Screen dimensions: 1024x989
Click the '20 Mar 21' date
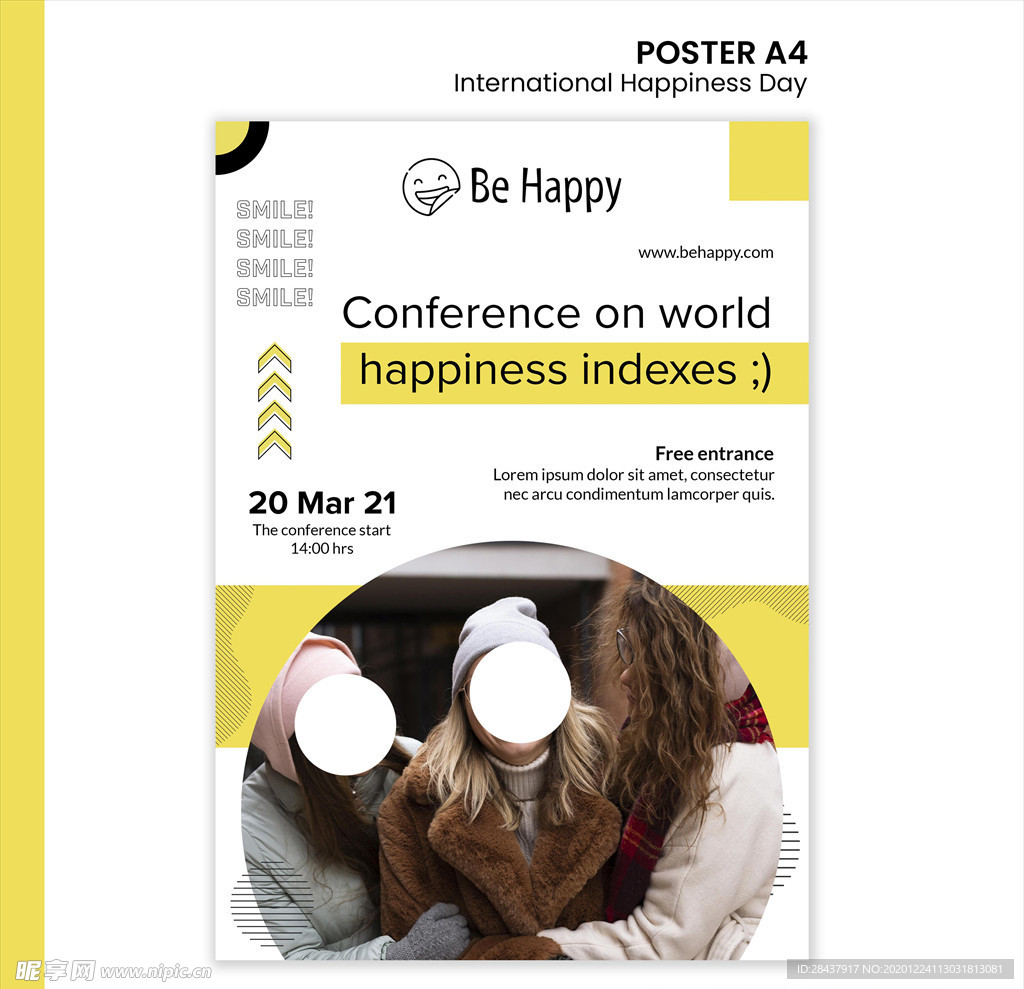pos(322,503)
